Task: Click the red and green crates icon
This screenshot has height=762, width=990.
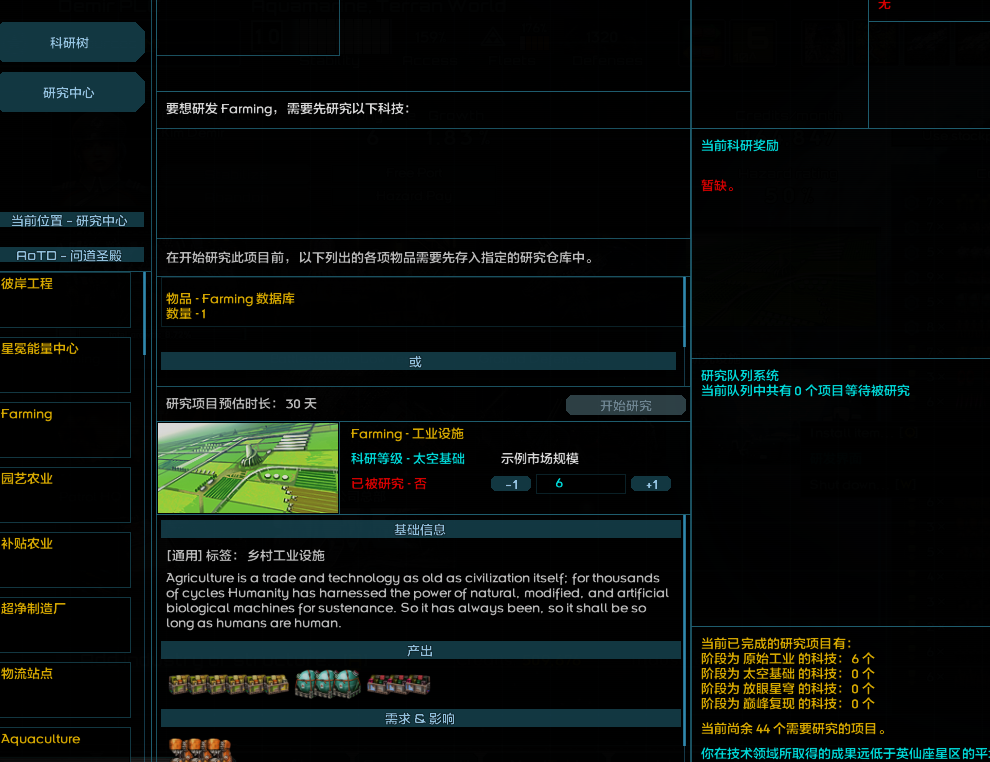Action: point(398,684)
